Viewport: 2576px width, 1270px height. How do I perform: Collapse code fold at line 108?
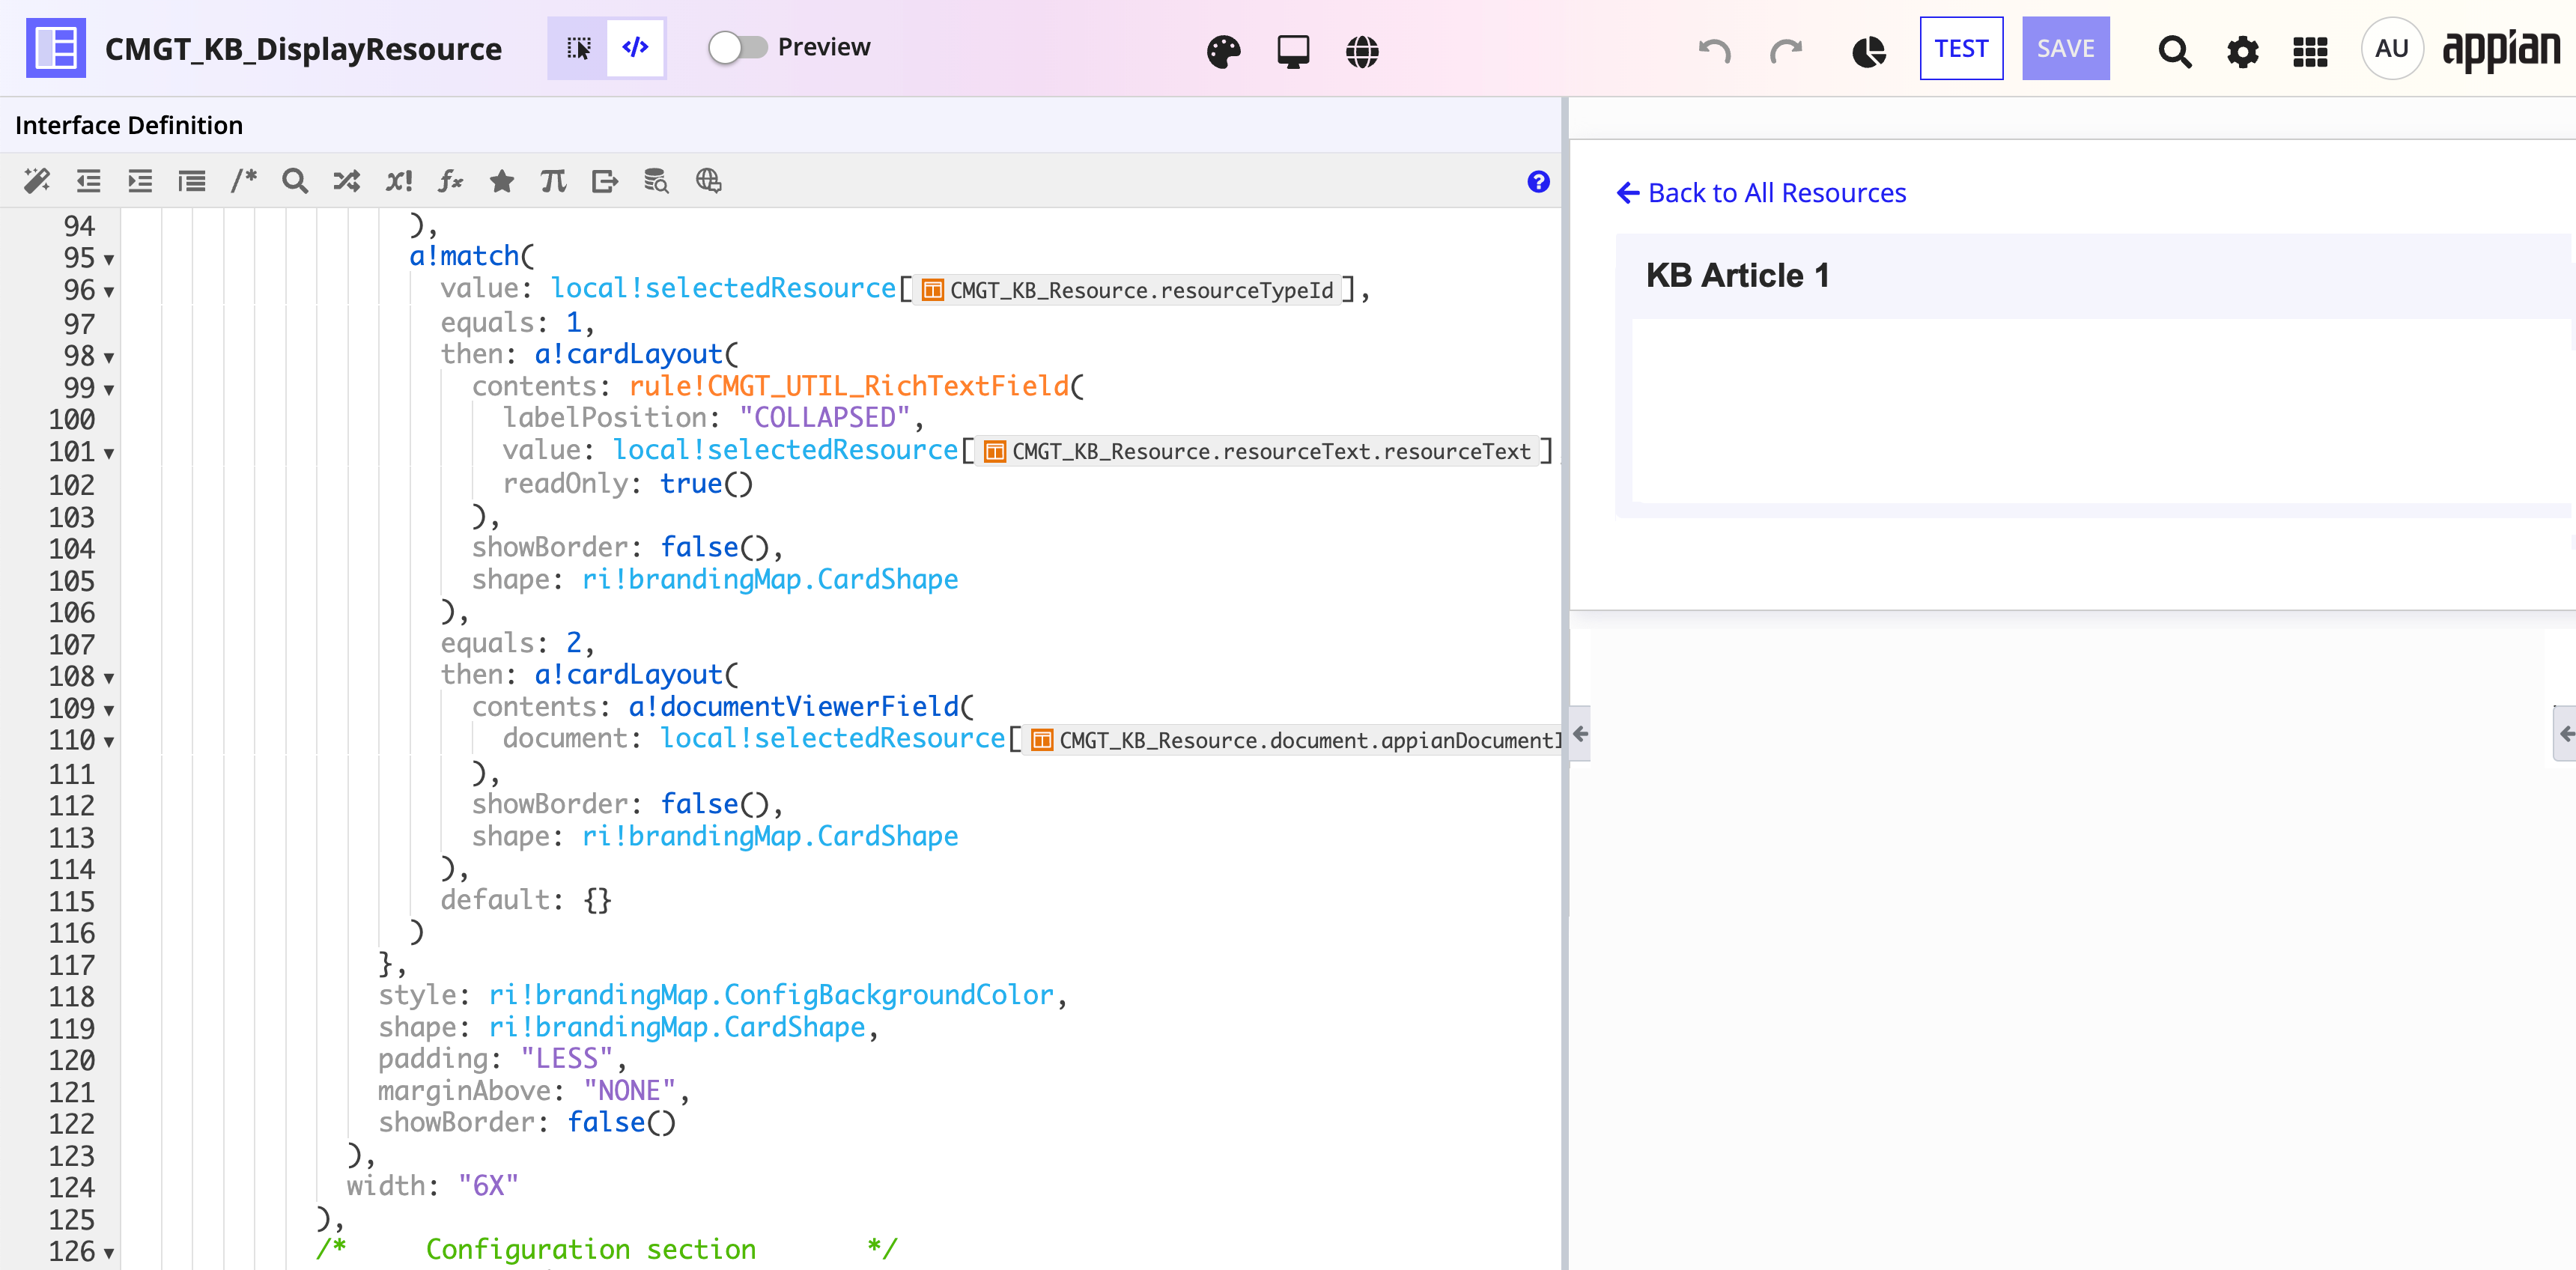click(108, 679)
